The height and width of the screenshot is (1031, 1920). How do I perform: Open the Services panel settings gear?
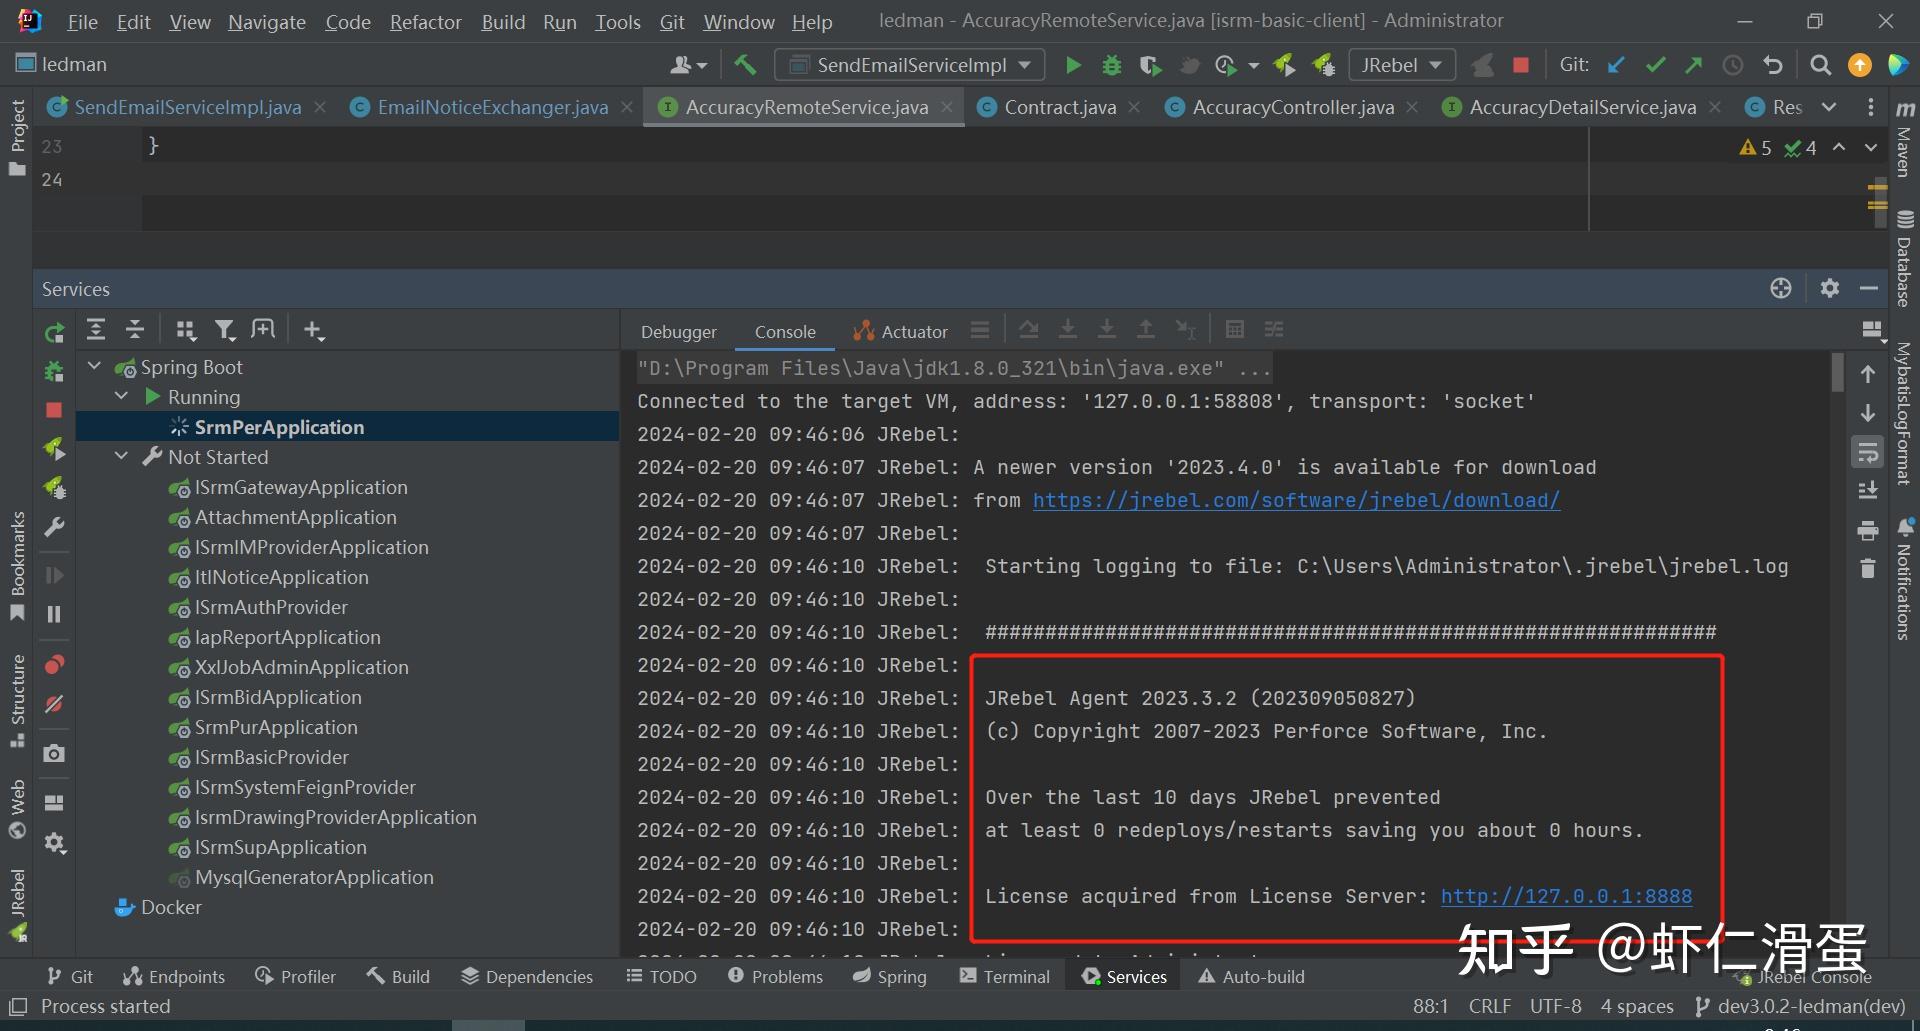tap(1830, 288)
